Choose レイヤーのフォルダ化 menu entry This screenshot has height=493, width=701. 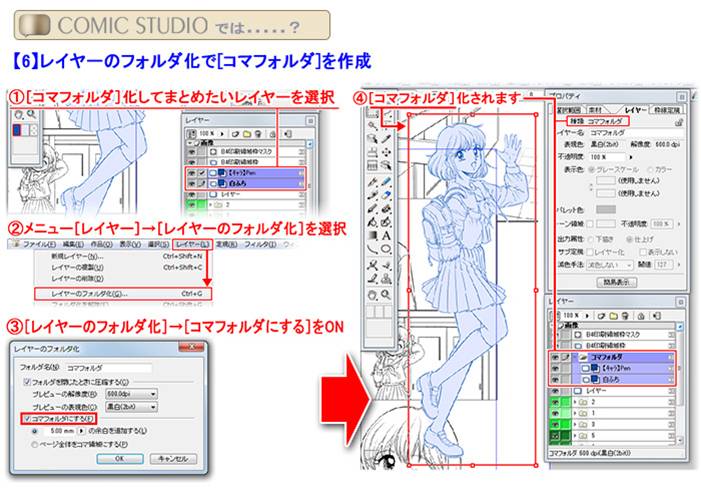(x=123, y=294)
